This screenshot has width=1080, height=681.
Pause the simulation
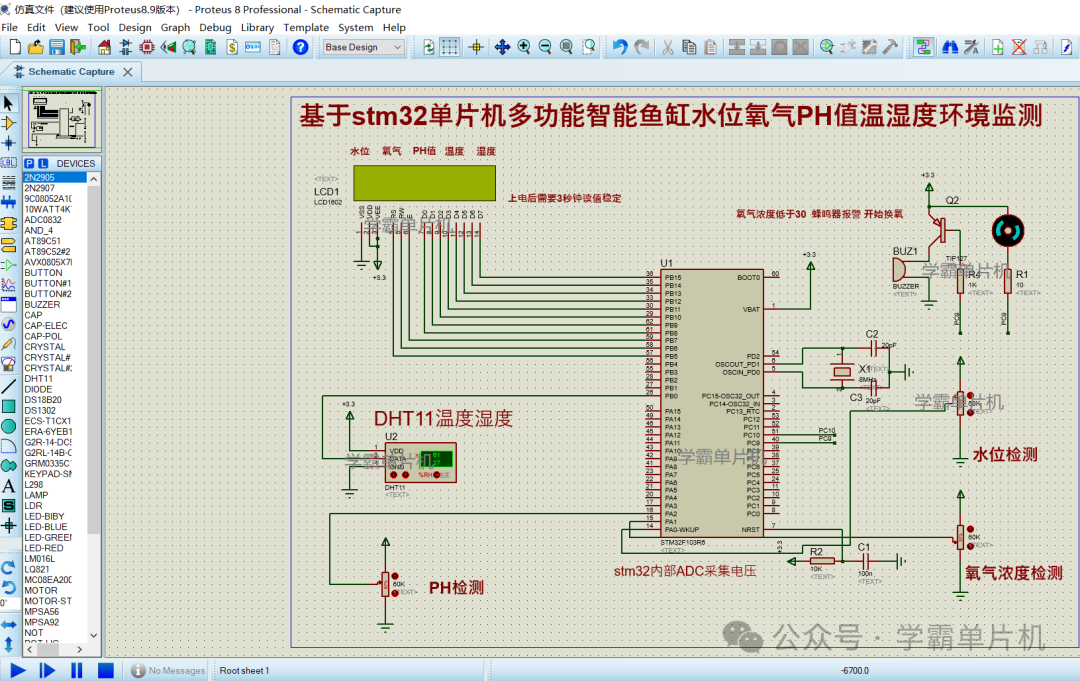click(76, 670)
